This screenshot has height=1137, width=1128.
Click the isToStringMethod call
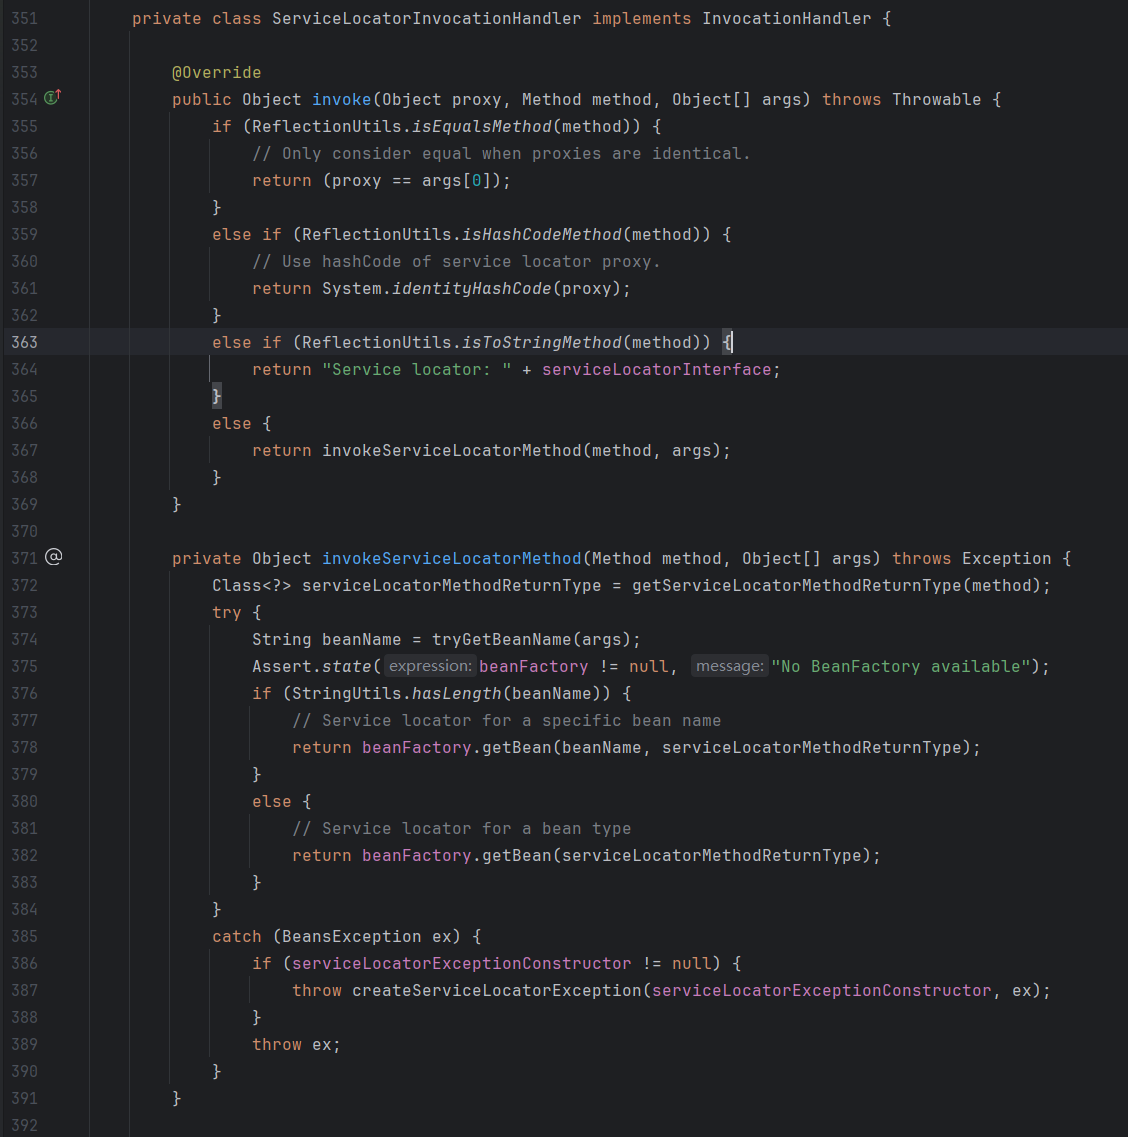click(x=541, y=342)
